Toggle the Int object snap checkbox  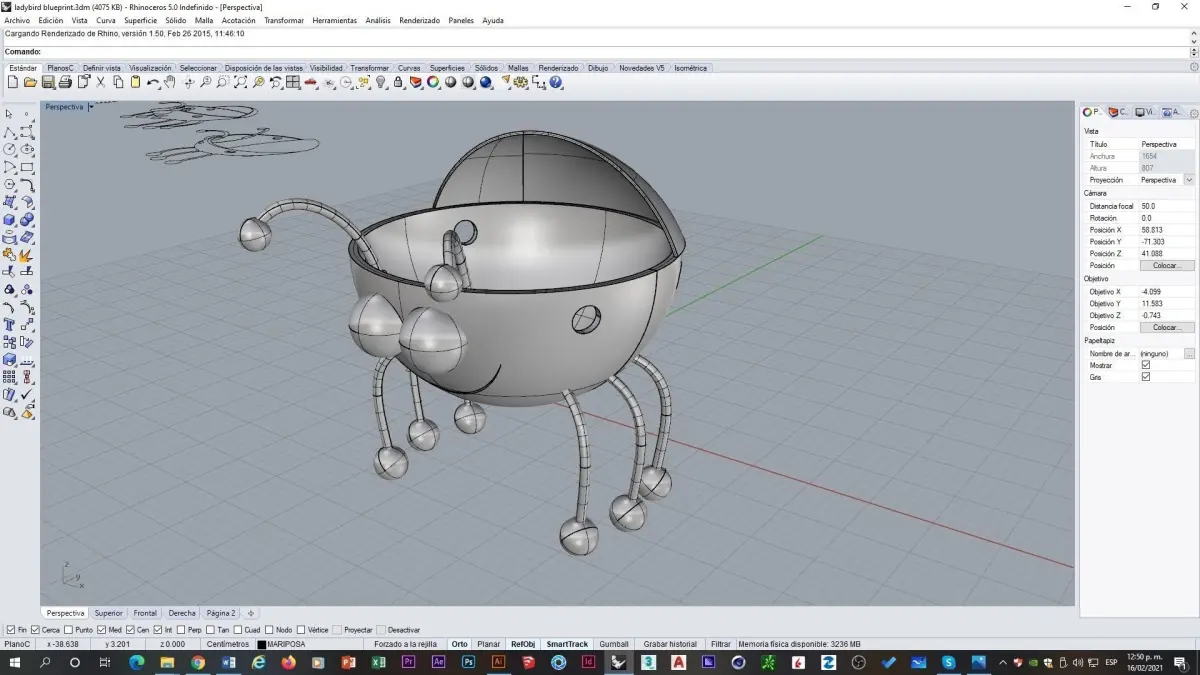158,630
